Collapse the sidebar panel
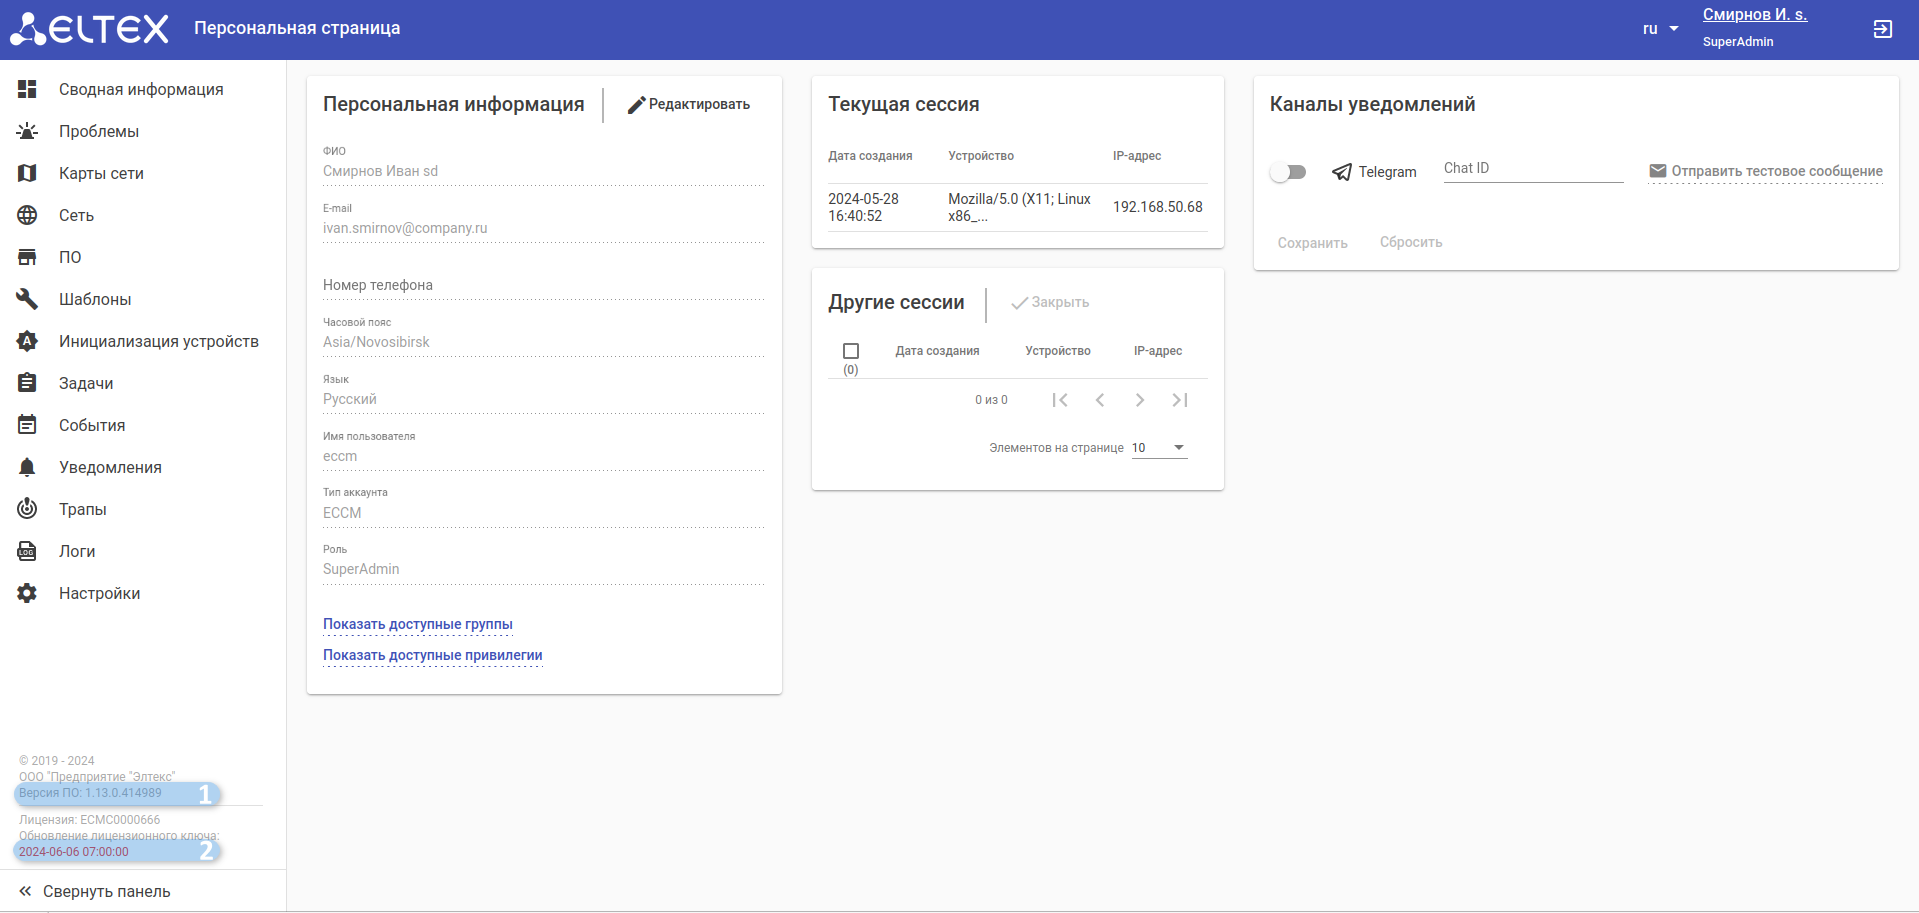The width and height of the screenshot is (1919, 913). [x=95, y=891]
